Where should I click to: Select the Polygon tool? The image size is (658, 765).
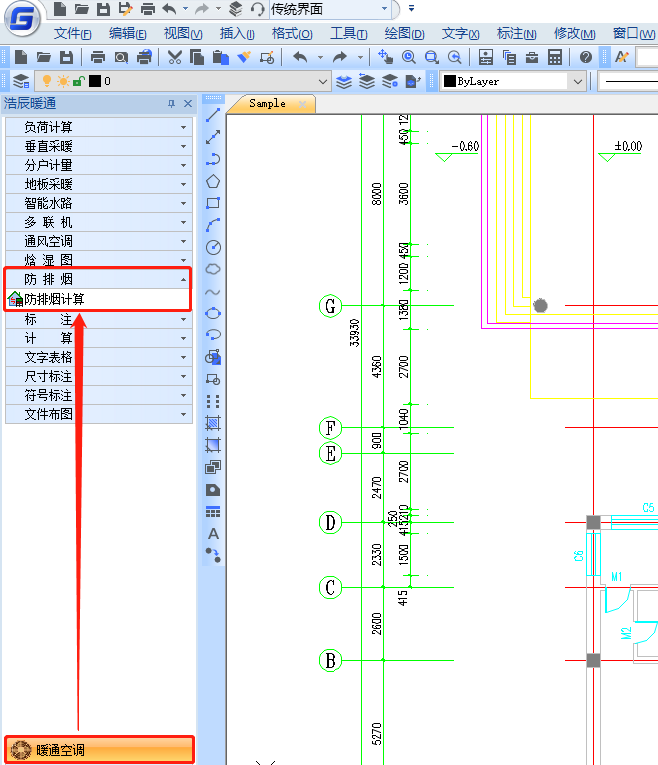tap(213, 181)
